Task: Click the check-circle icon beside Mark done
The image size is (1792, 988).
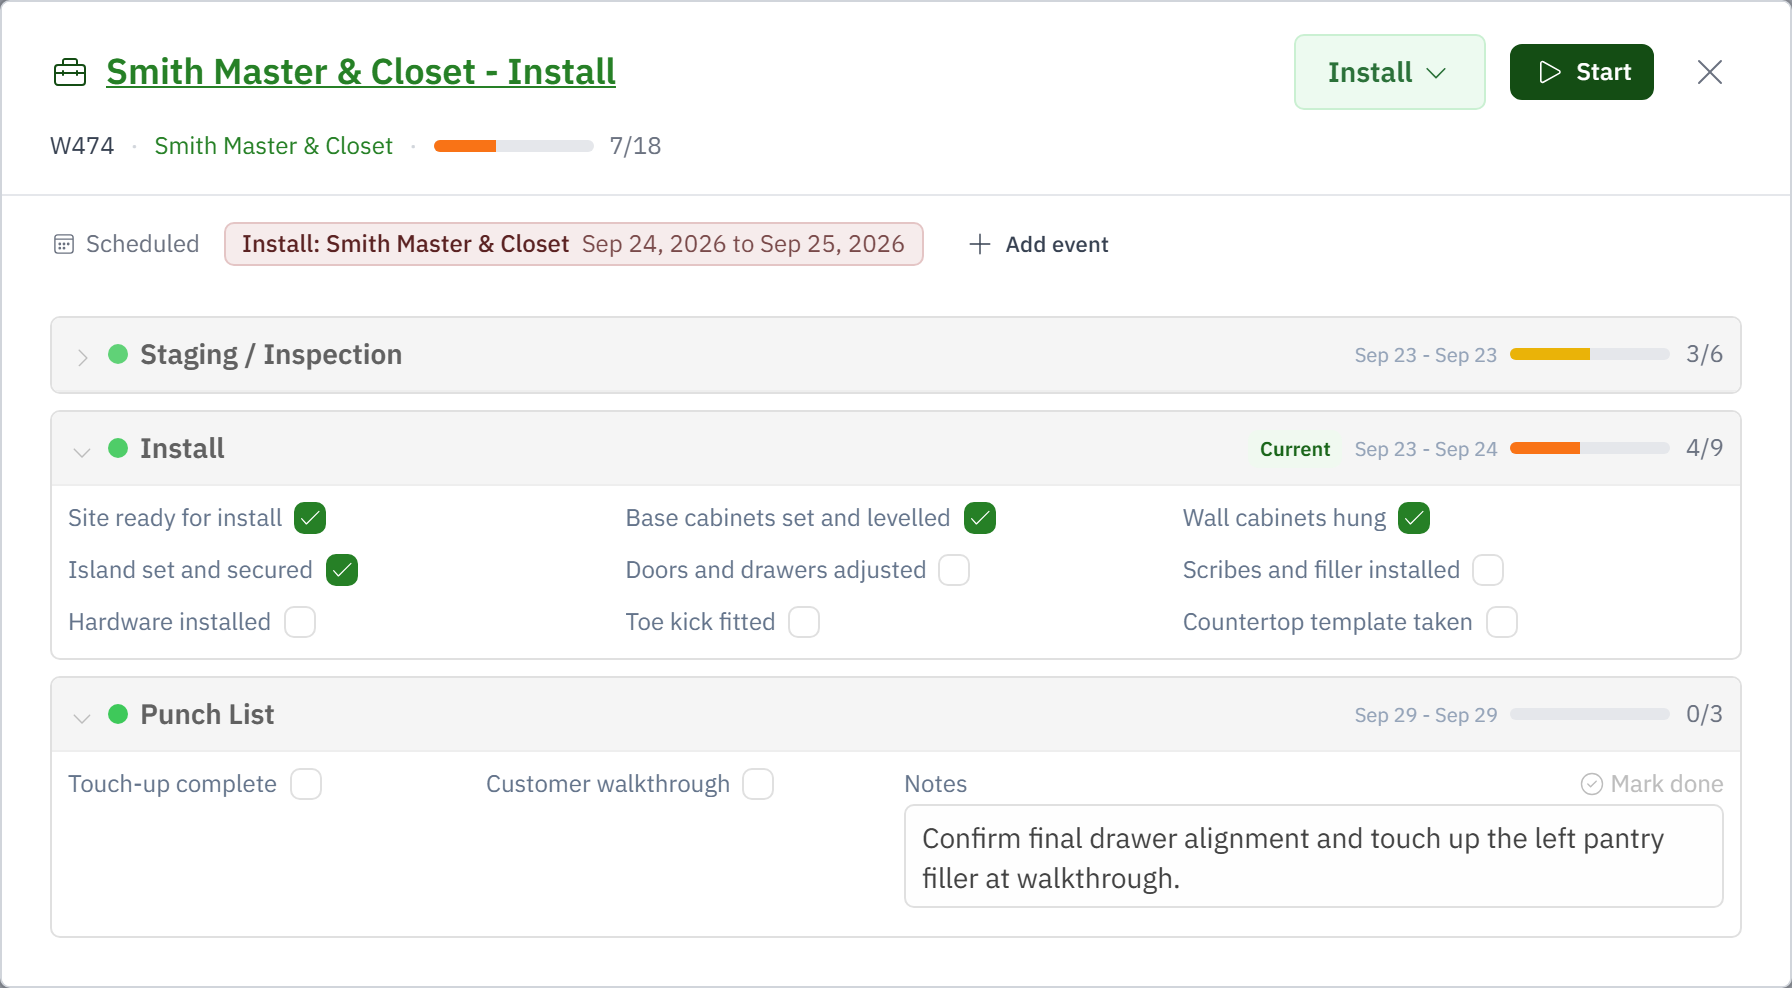Action: pos(1592,784)
